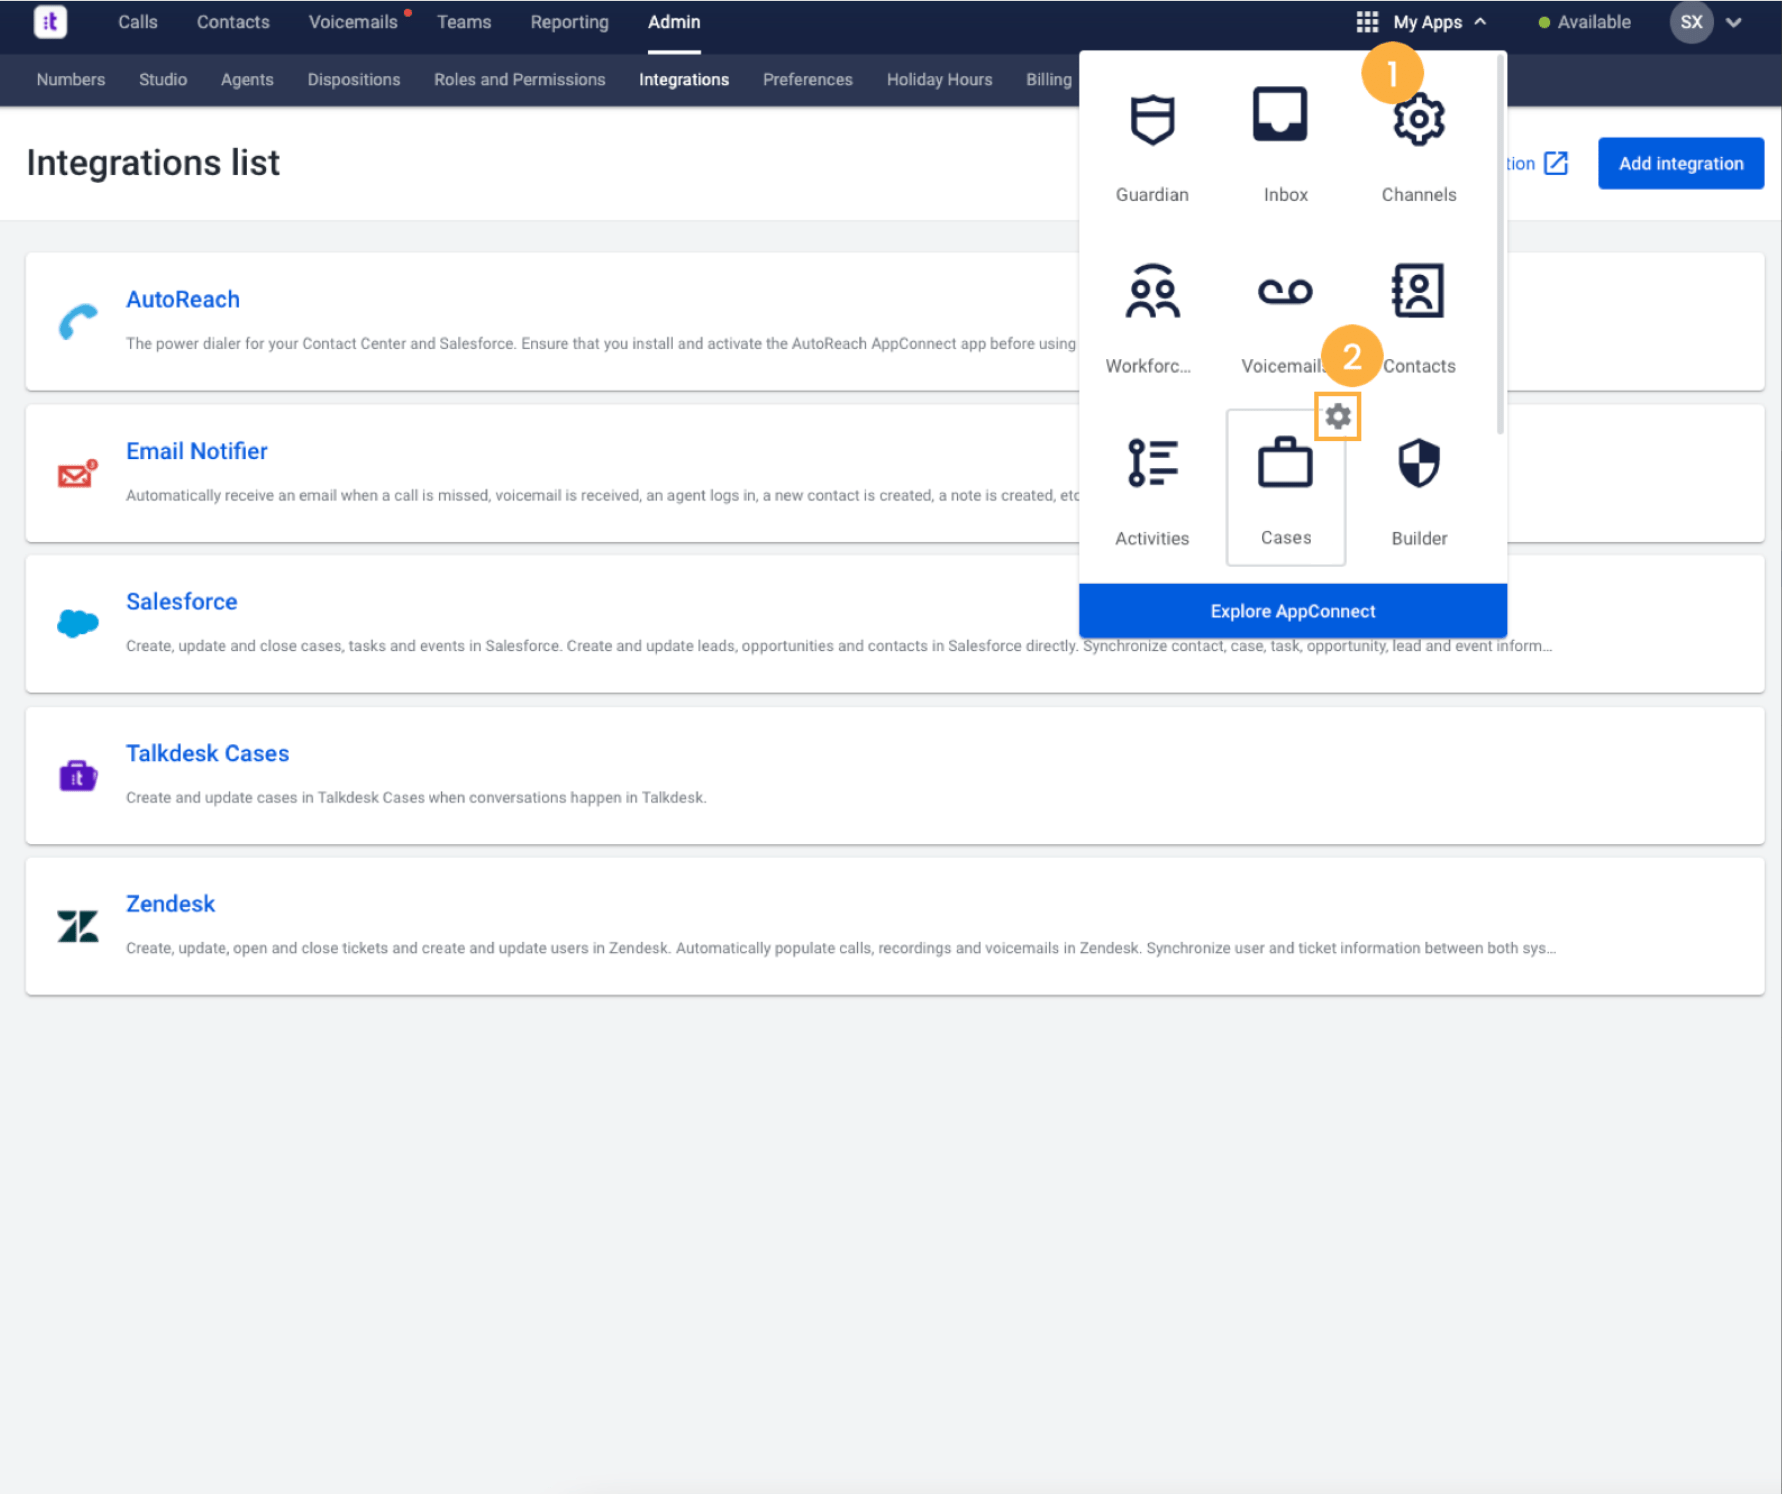Click the Zendesk logo thumbnail
The width and height of the screenshot is (1782, 1494).
pyautogui.click(x=78, y=925)
